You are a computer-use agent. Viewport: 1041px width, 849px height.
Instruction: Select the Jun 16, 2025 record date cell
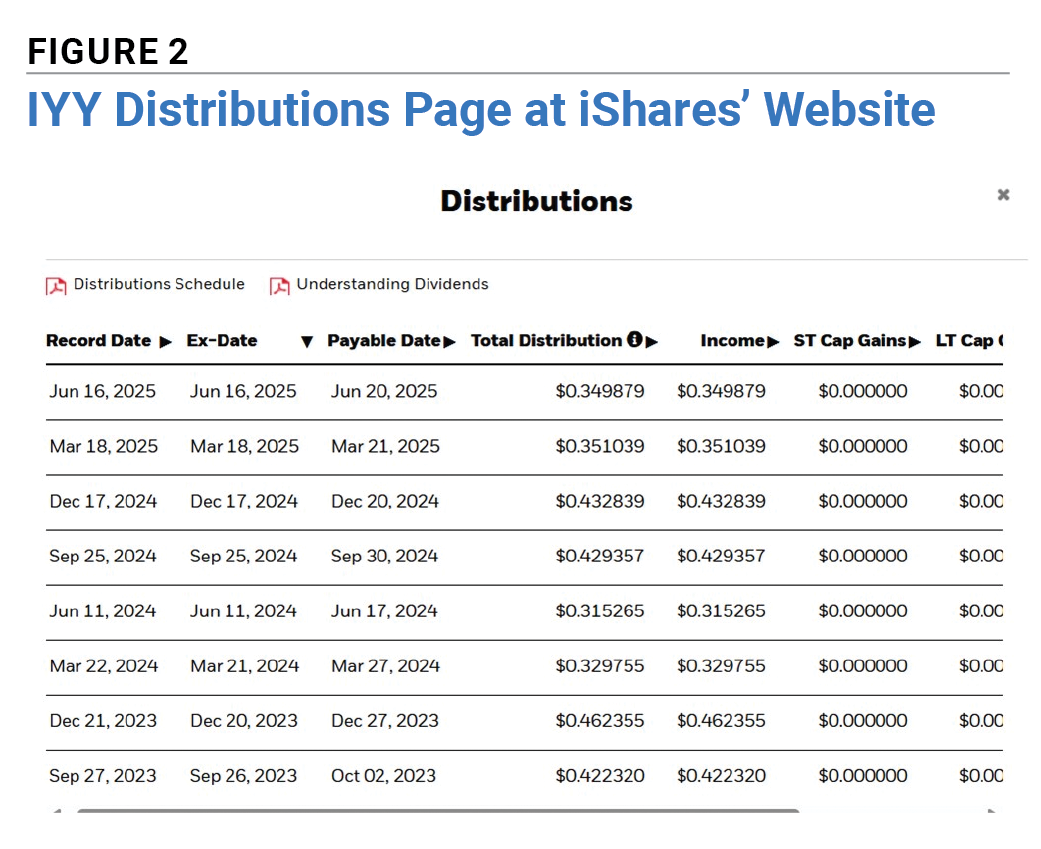point(102,392)
